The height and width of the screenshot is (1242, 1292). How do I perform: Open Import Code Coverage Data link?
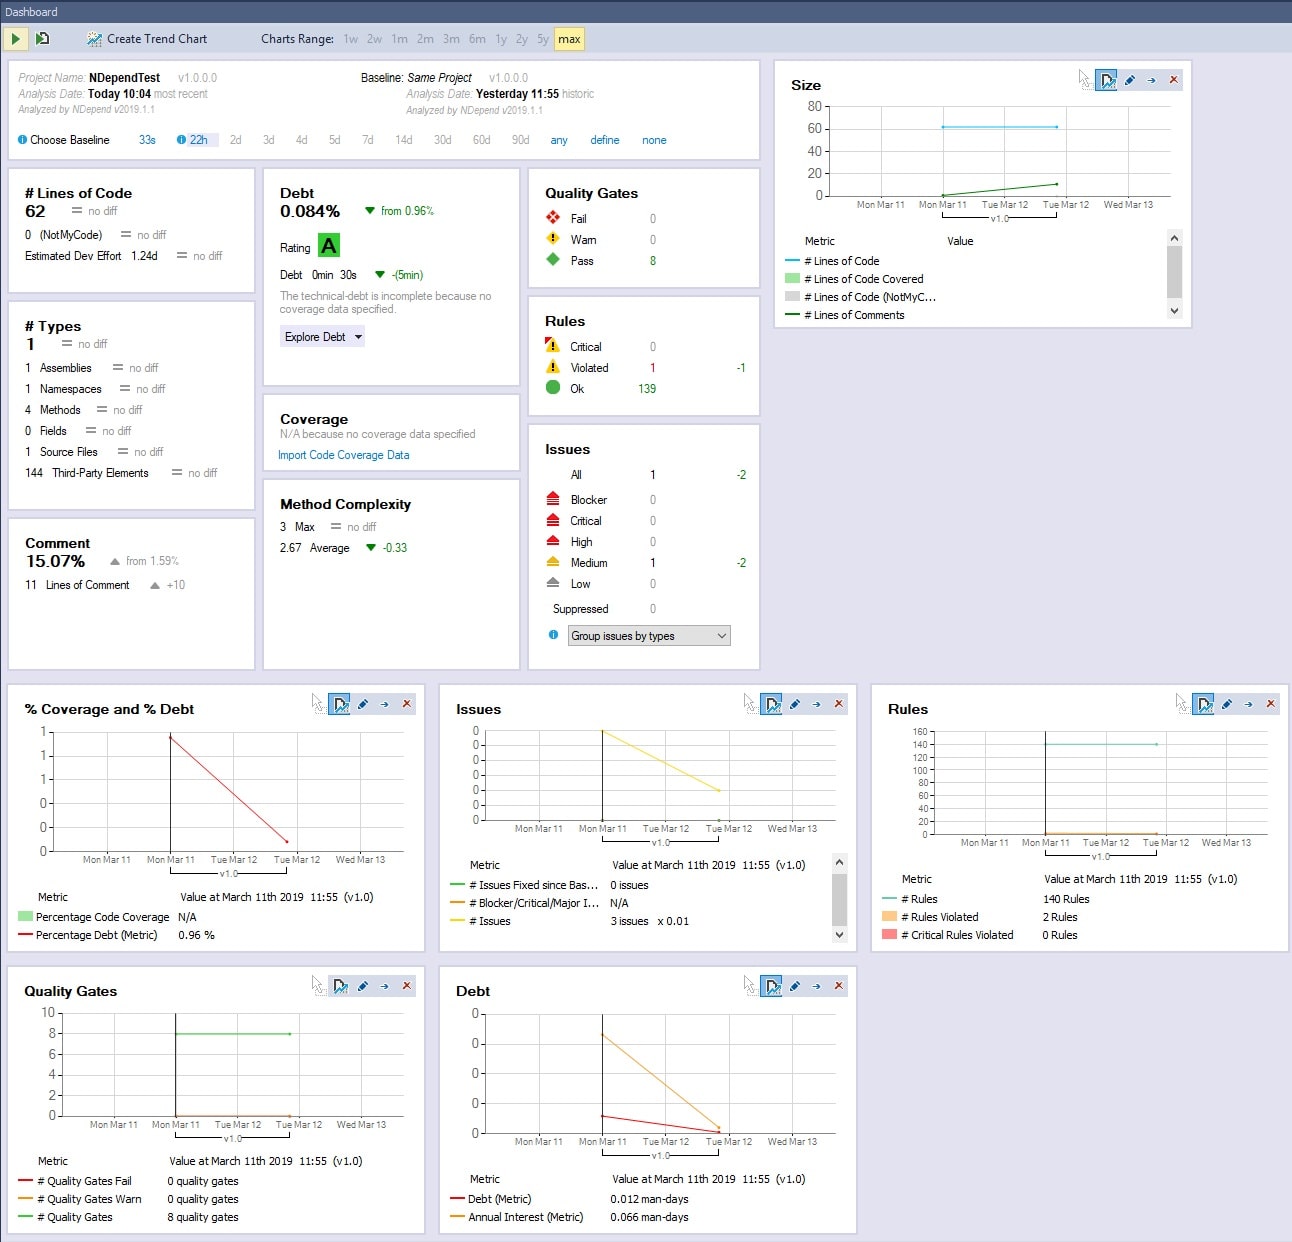point(344,455)
